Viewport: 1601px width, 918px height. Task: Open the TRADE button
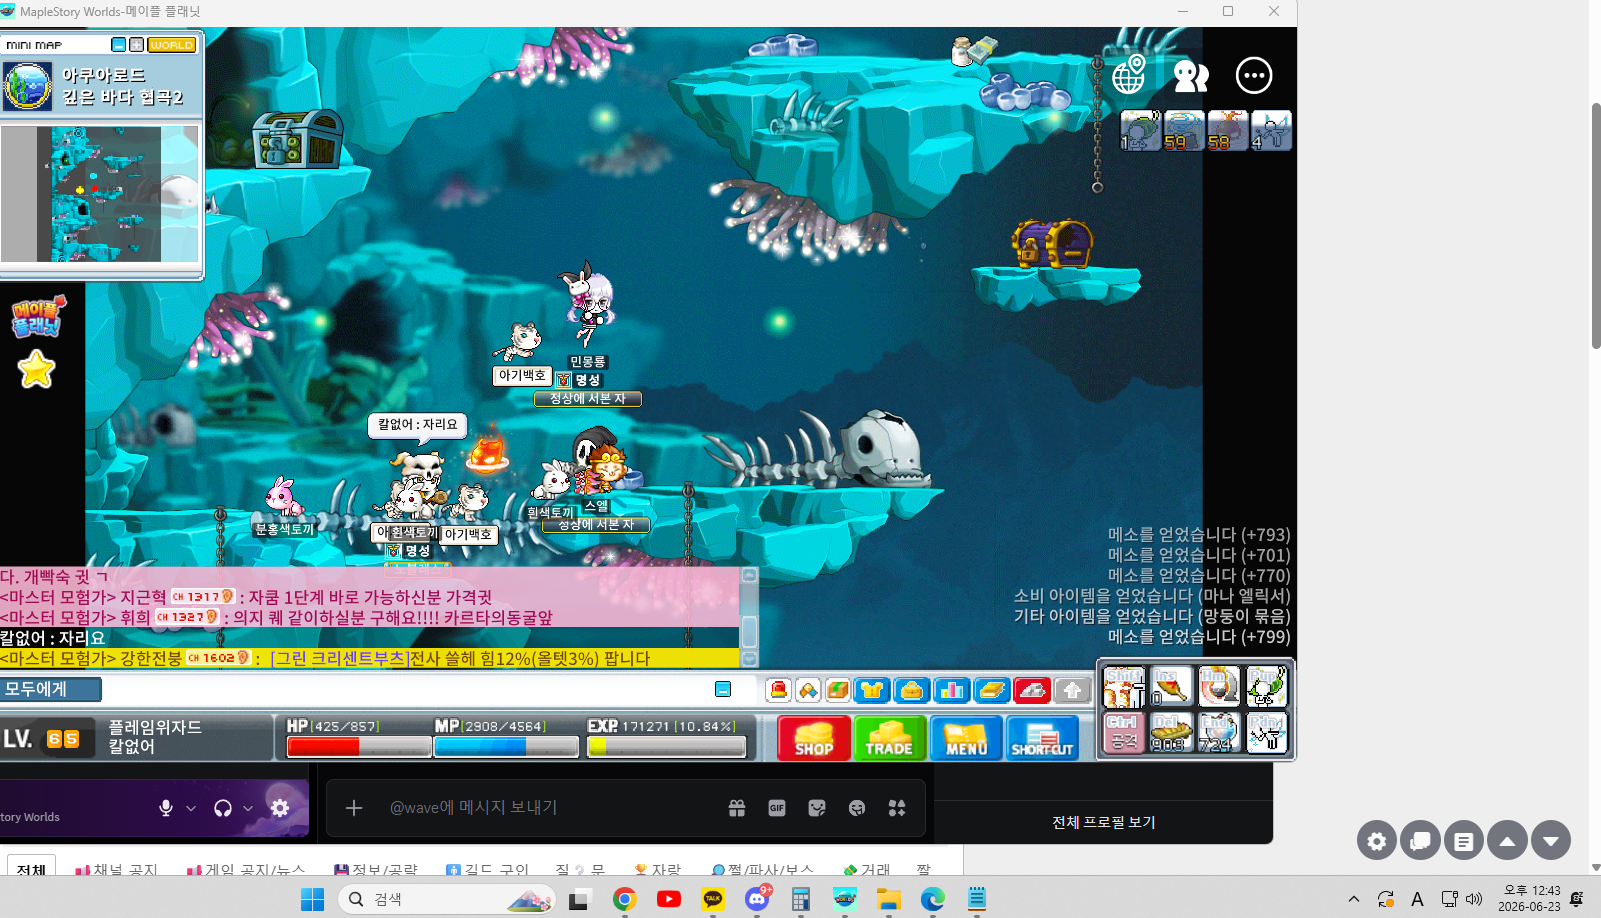tap(889, 738)
